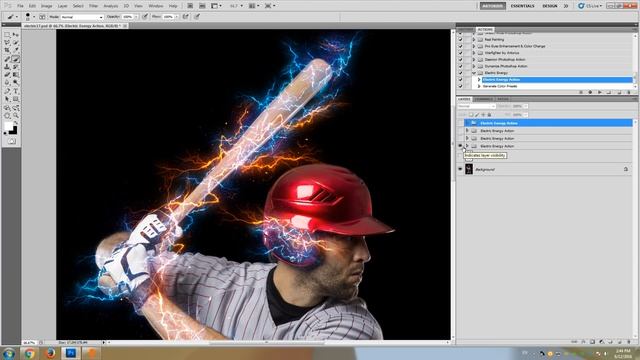This screenshot has height=360, width=640.
Task: Click Stop button in Actions panel
Action: click(x=580, y=92)
